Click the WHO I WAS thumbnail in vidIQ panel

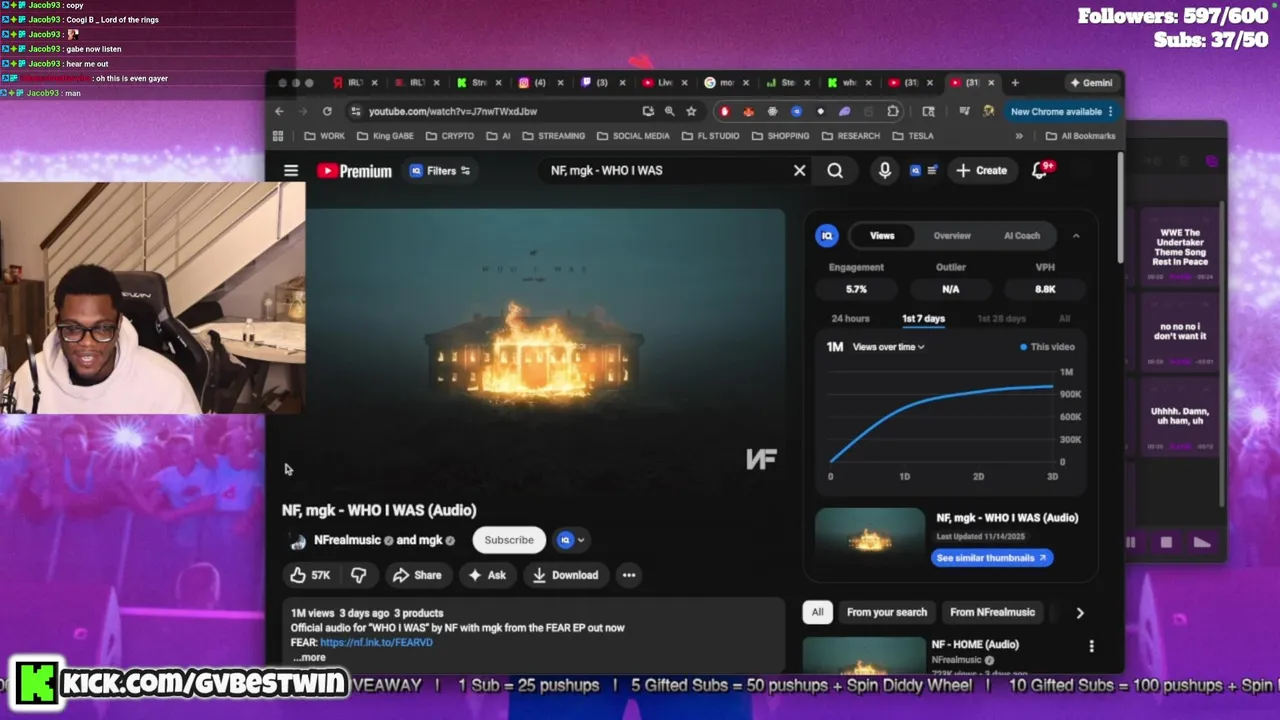870,538
